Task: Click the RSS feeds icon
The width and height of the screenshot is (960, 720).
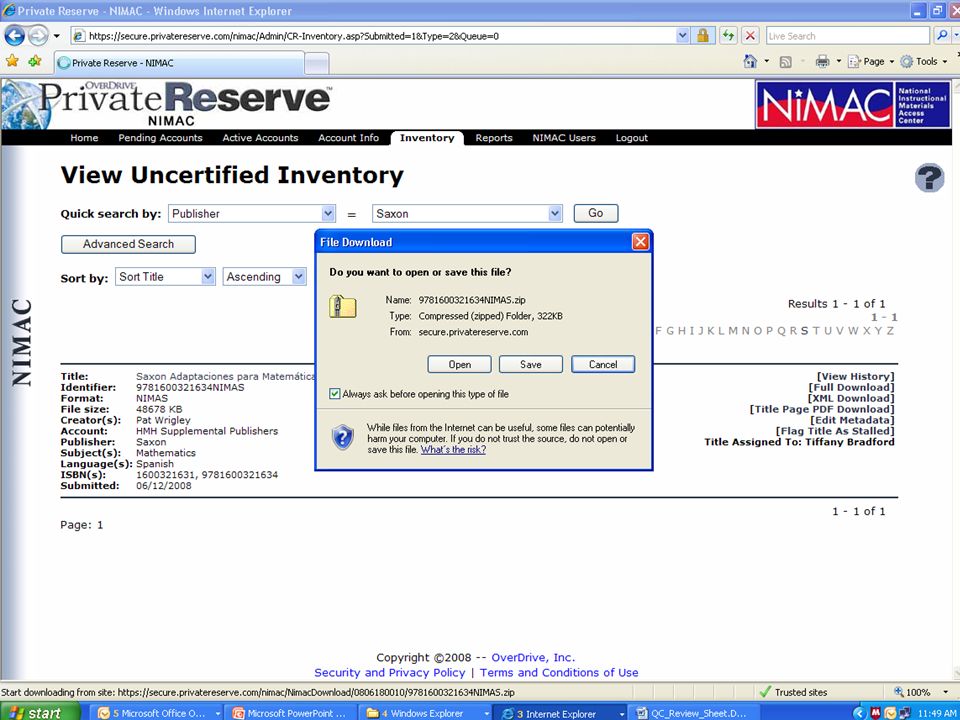Action: (x=786, y=61)
